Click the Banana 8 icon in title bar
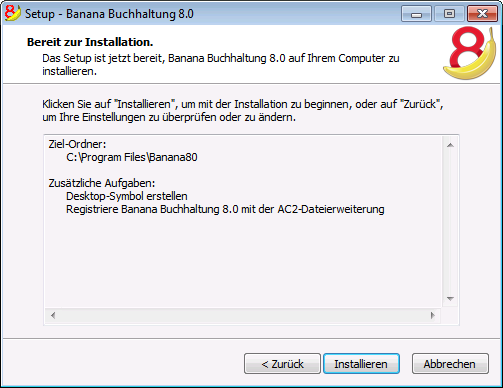This screenshot has width=503, height=388. point(12,13)
